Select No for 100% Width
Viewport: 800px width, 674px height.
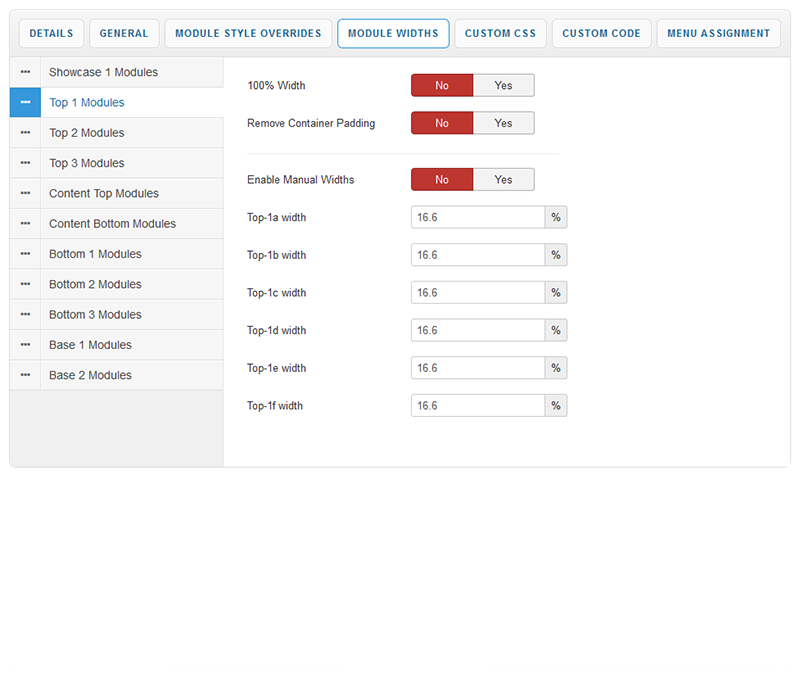(442, 85)
